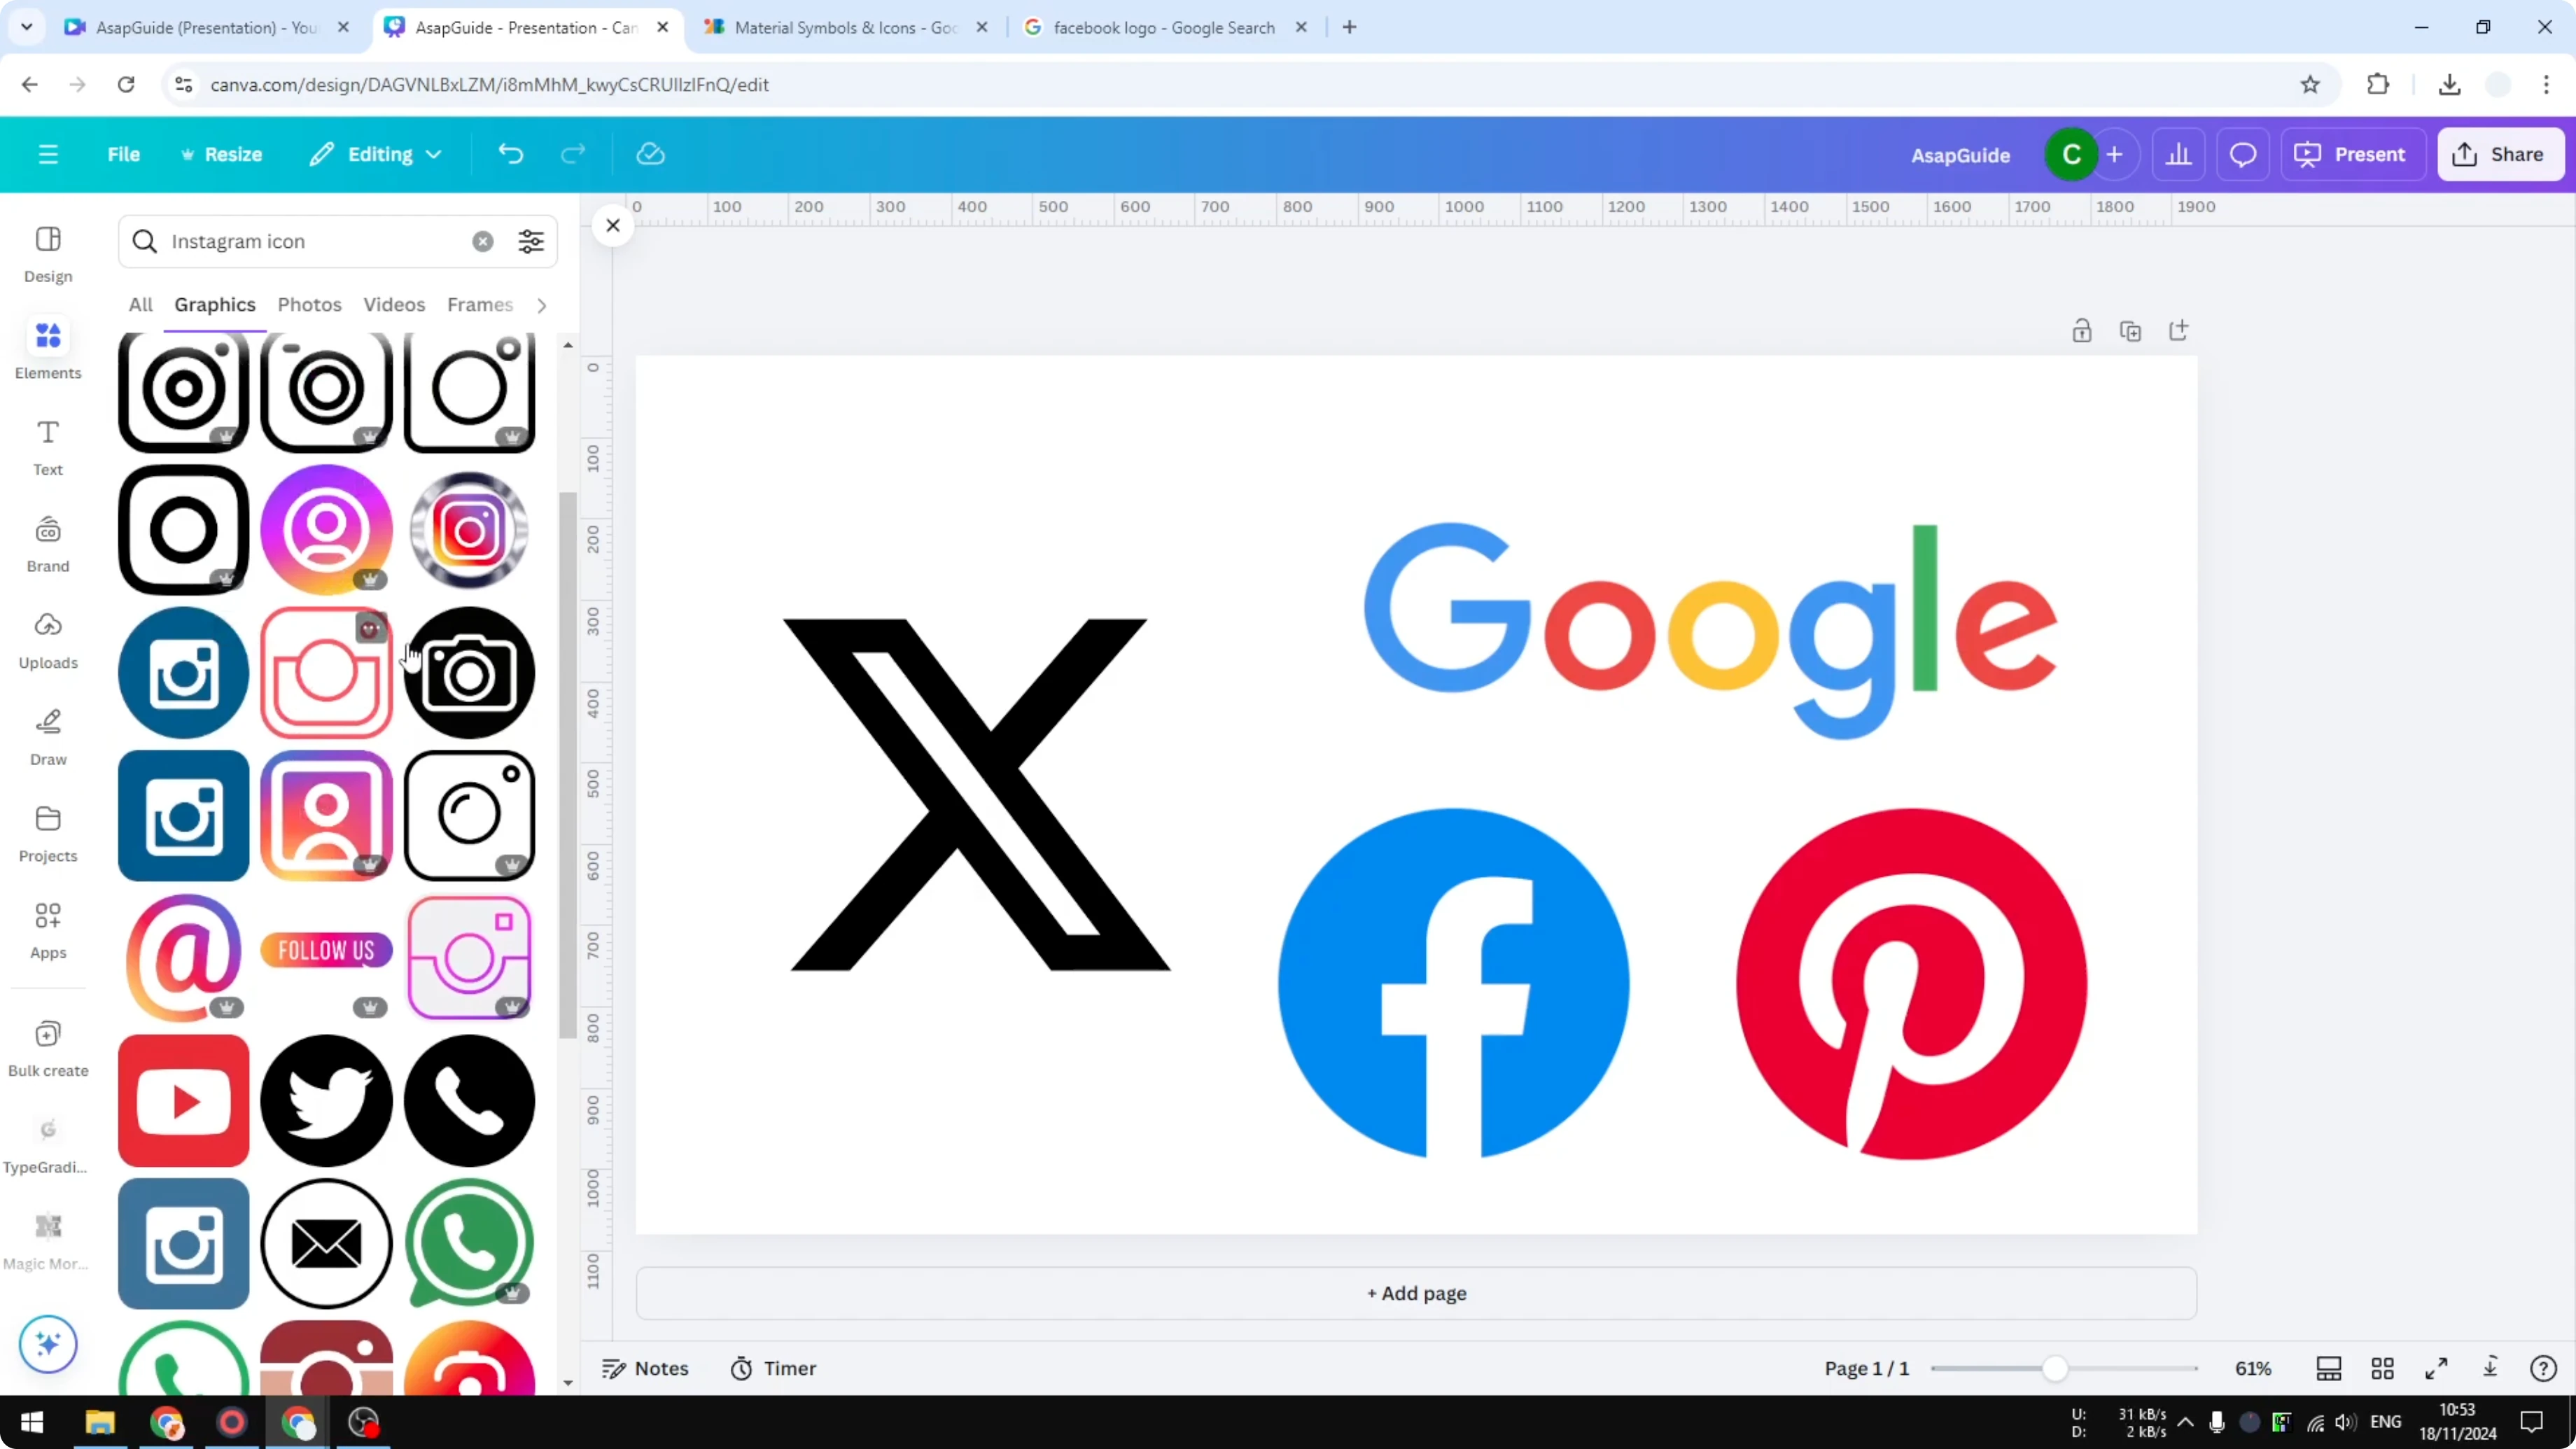This screenshot has width=2576, height=1449.
Task: Expand the Resize options
Action: pyautogui.click(x=222, y=154)
